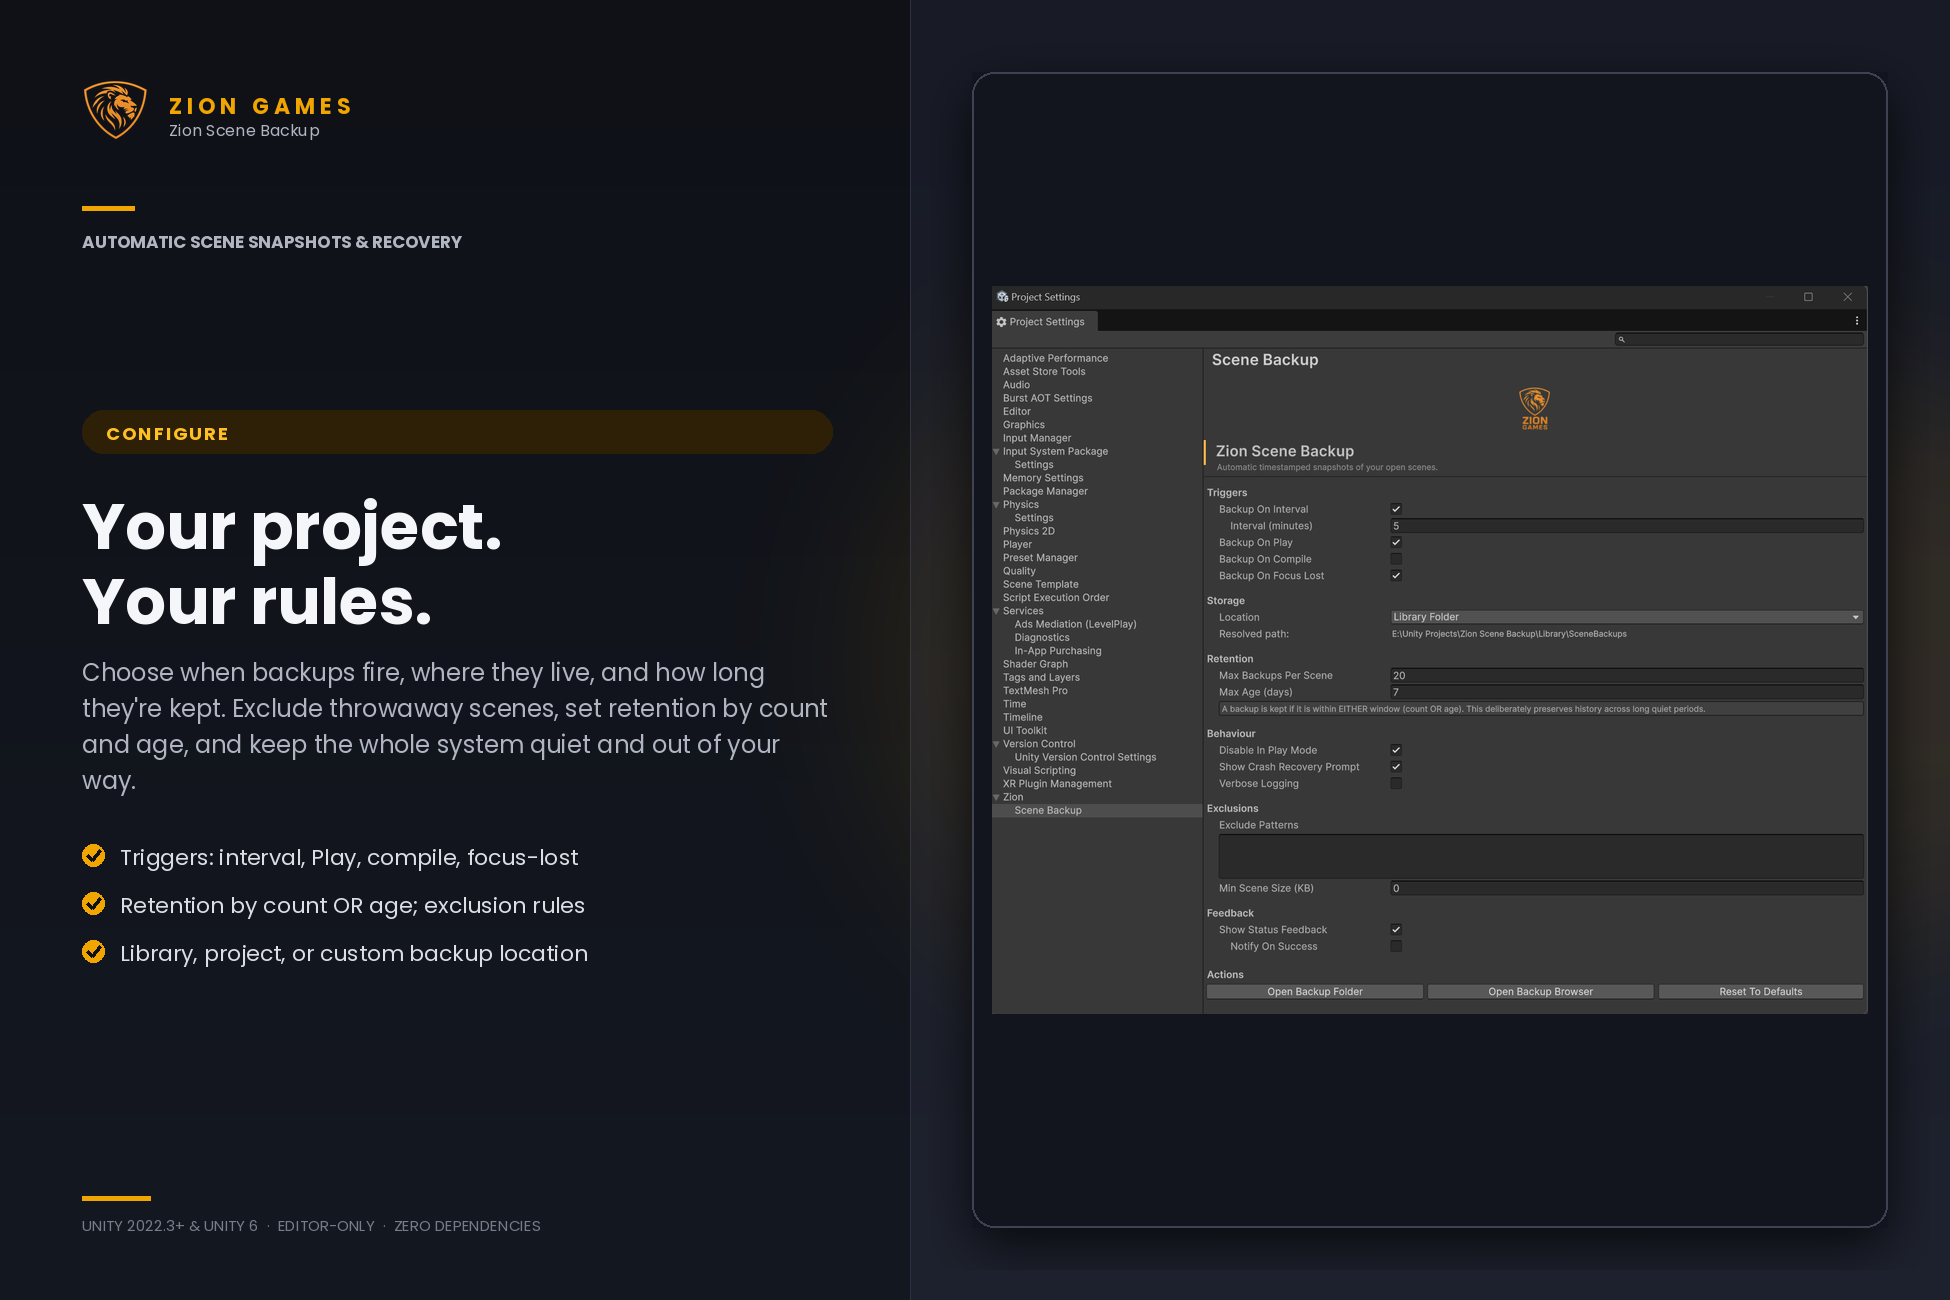Open Burst AOT Settings
The width and height of the screenshot is (1950, 1300).
click(1047, 398)
